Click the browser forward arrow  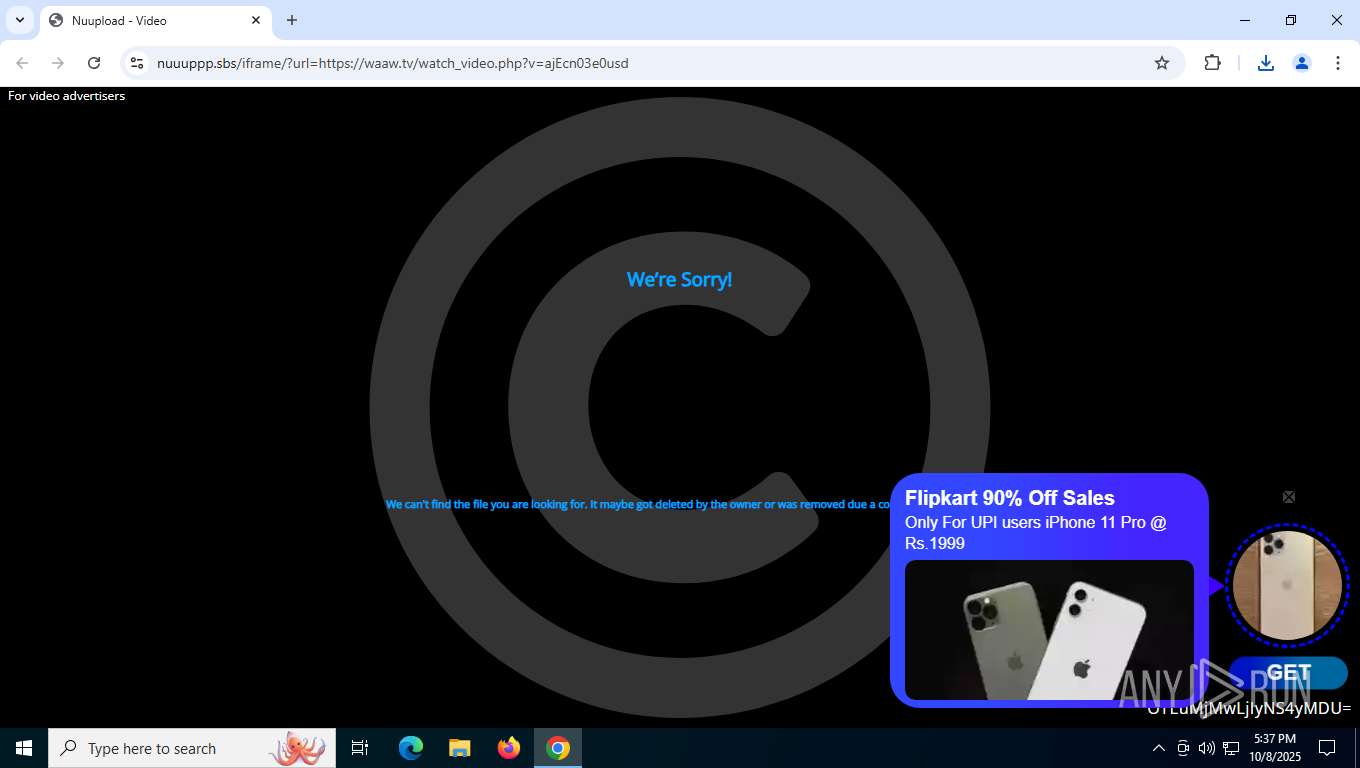click(58, 63)
